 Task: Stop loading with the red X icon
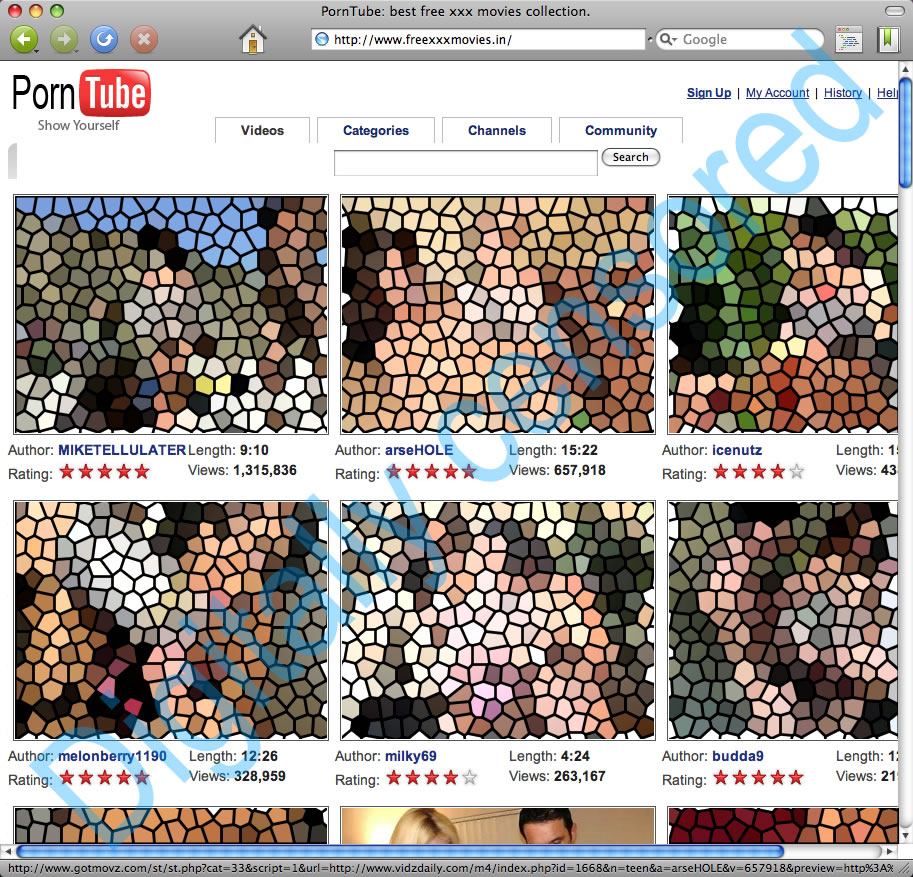(x=144, y=40)
